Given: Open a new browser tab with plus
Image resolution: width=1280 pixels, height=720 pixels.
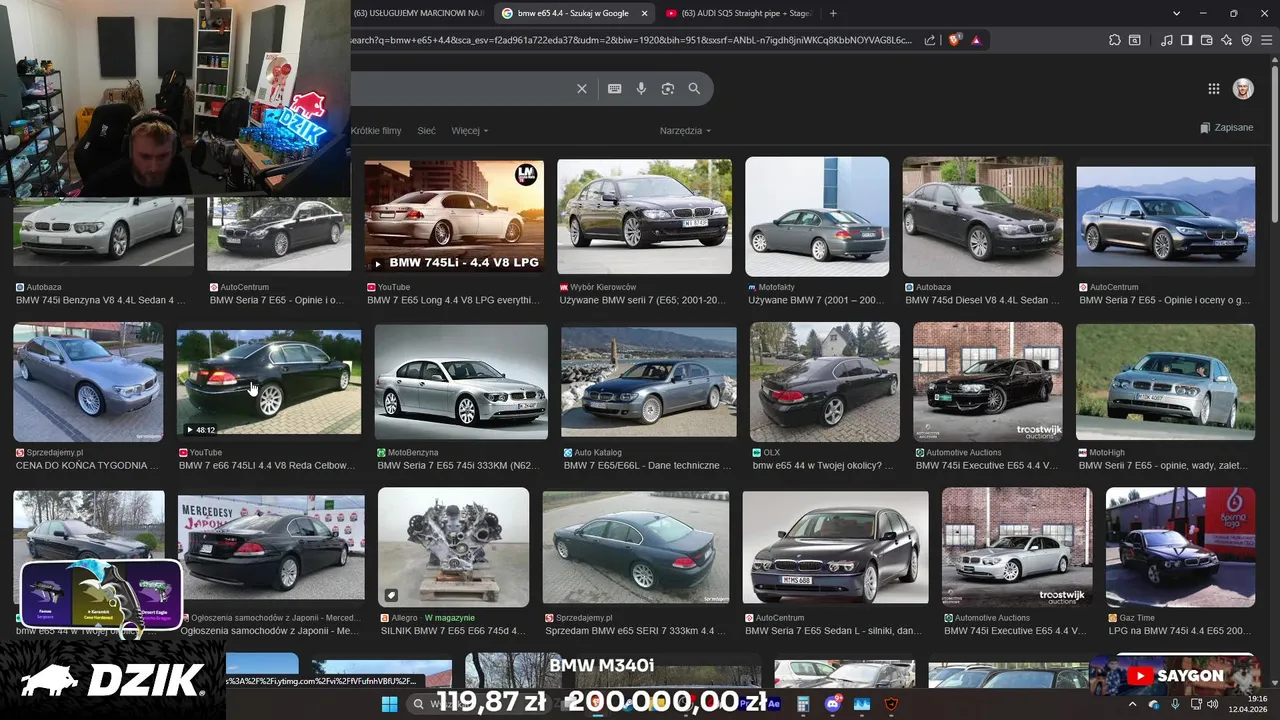Looking at the screenshot, I should click(x=833, y=13).
